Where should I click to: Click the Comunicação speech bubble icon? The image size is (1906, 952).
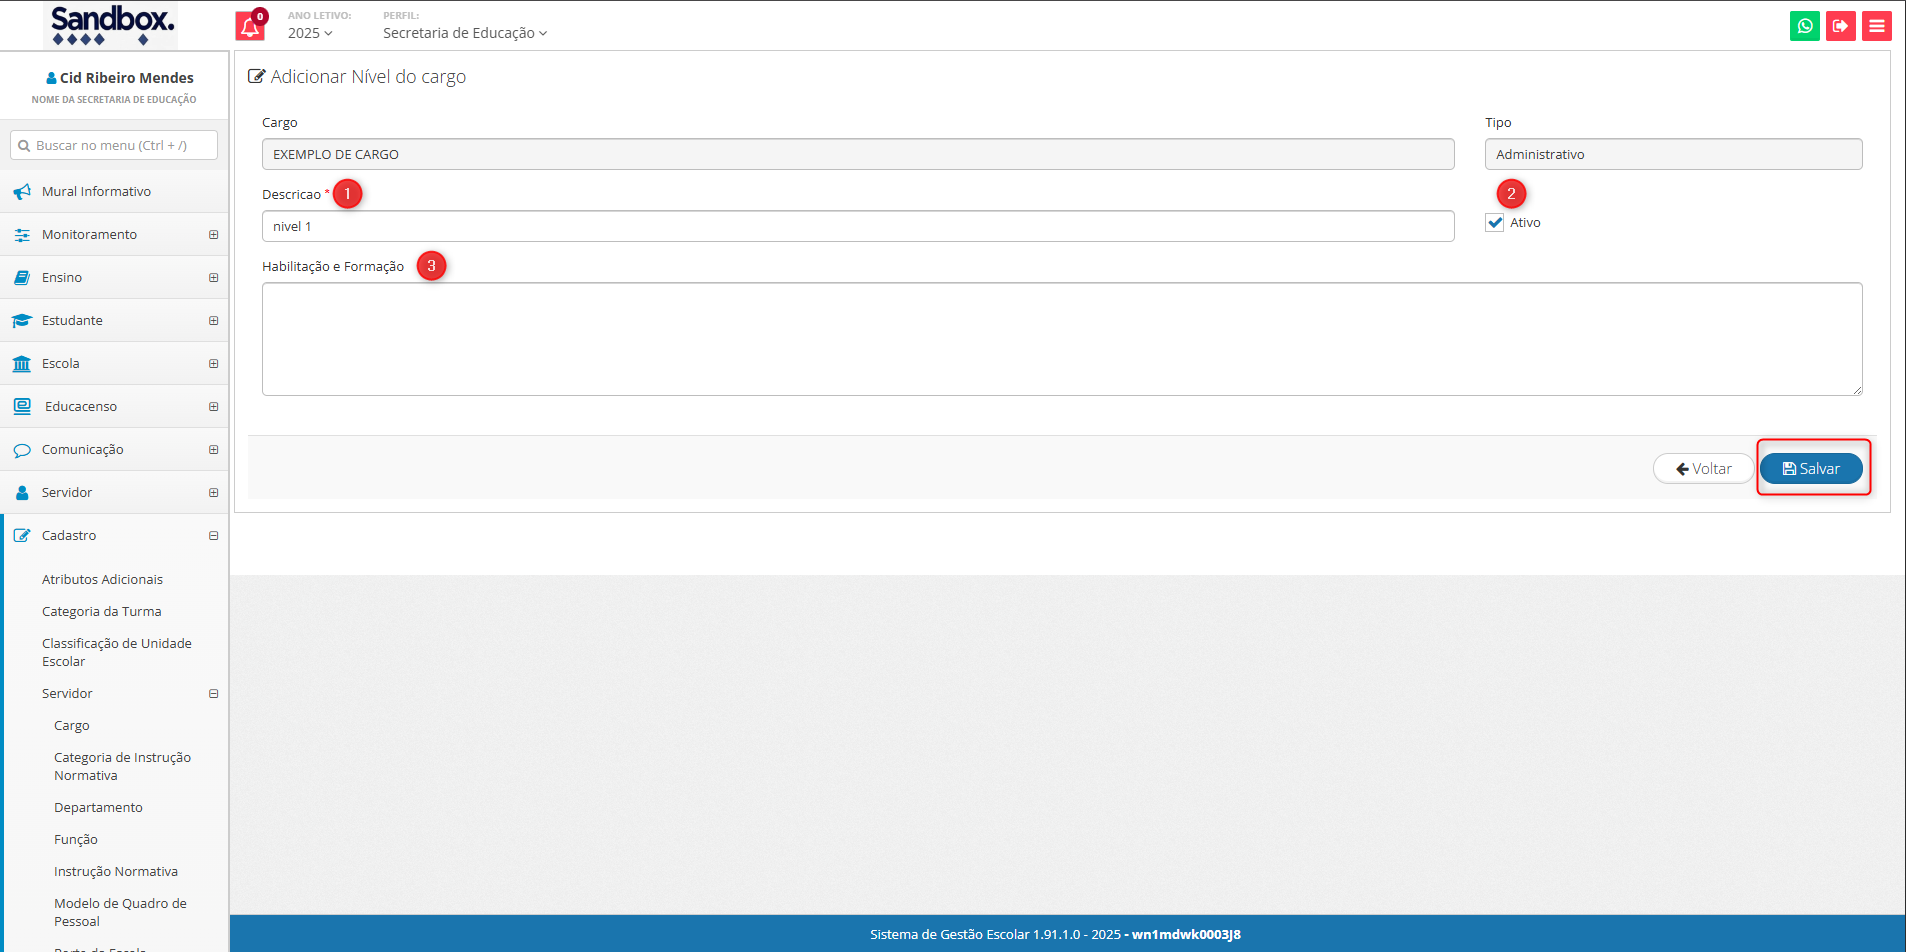[22, 450]
